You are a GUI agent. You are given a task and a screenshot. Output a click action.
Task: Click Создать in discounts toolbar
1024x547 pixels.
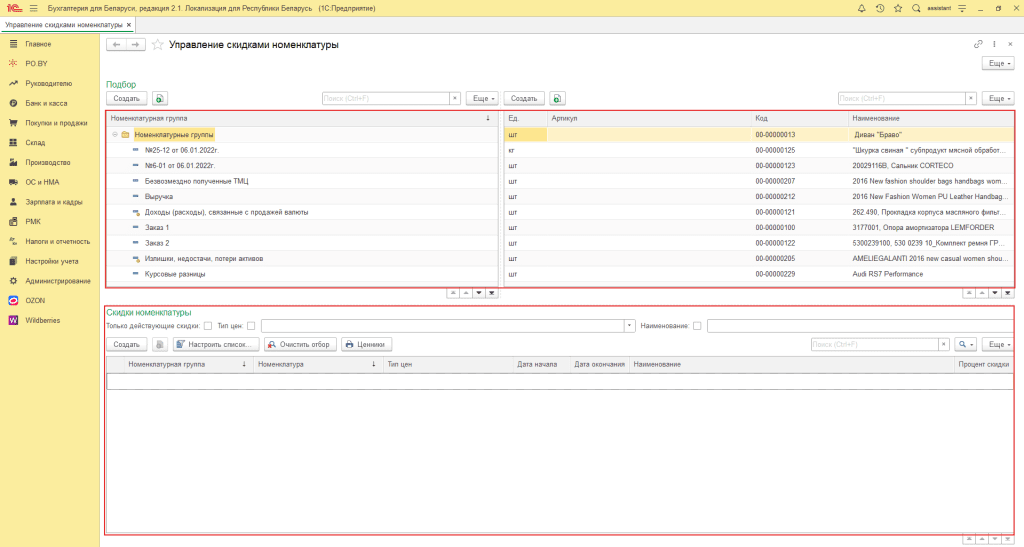click(x=127, y=345)
